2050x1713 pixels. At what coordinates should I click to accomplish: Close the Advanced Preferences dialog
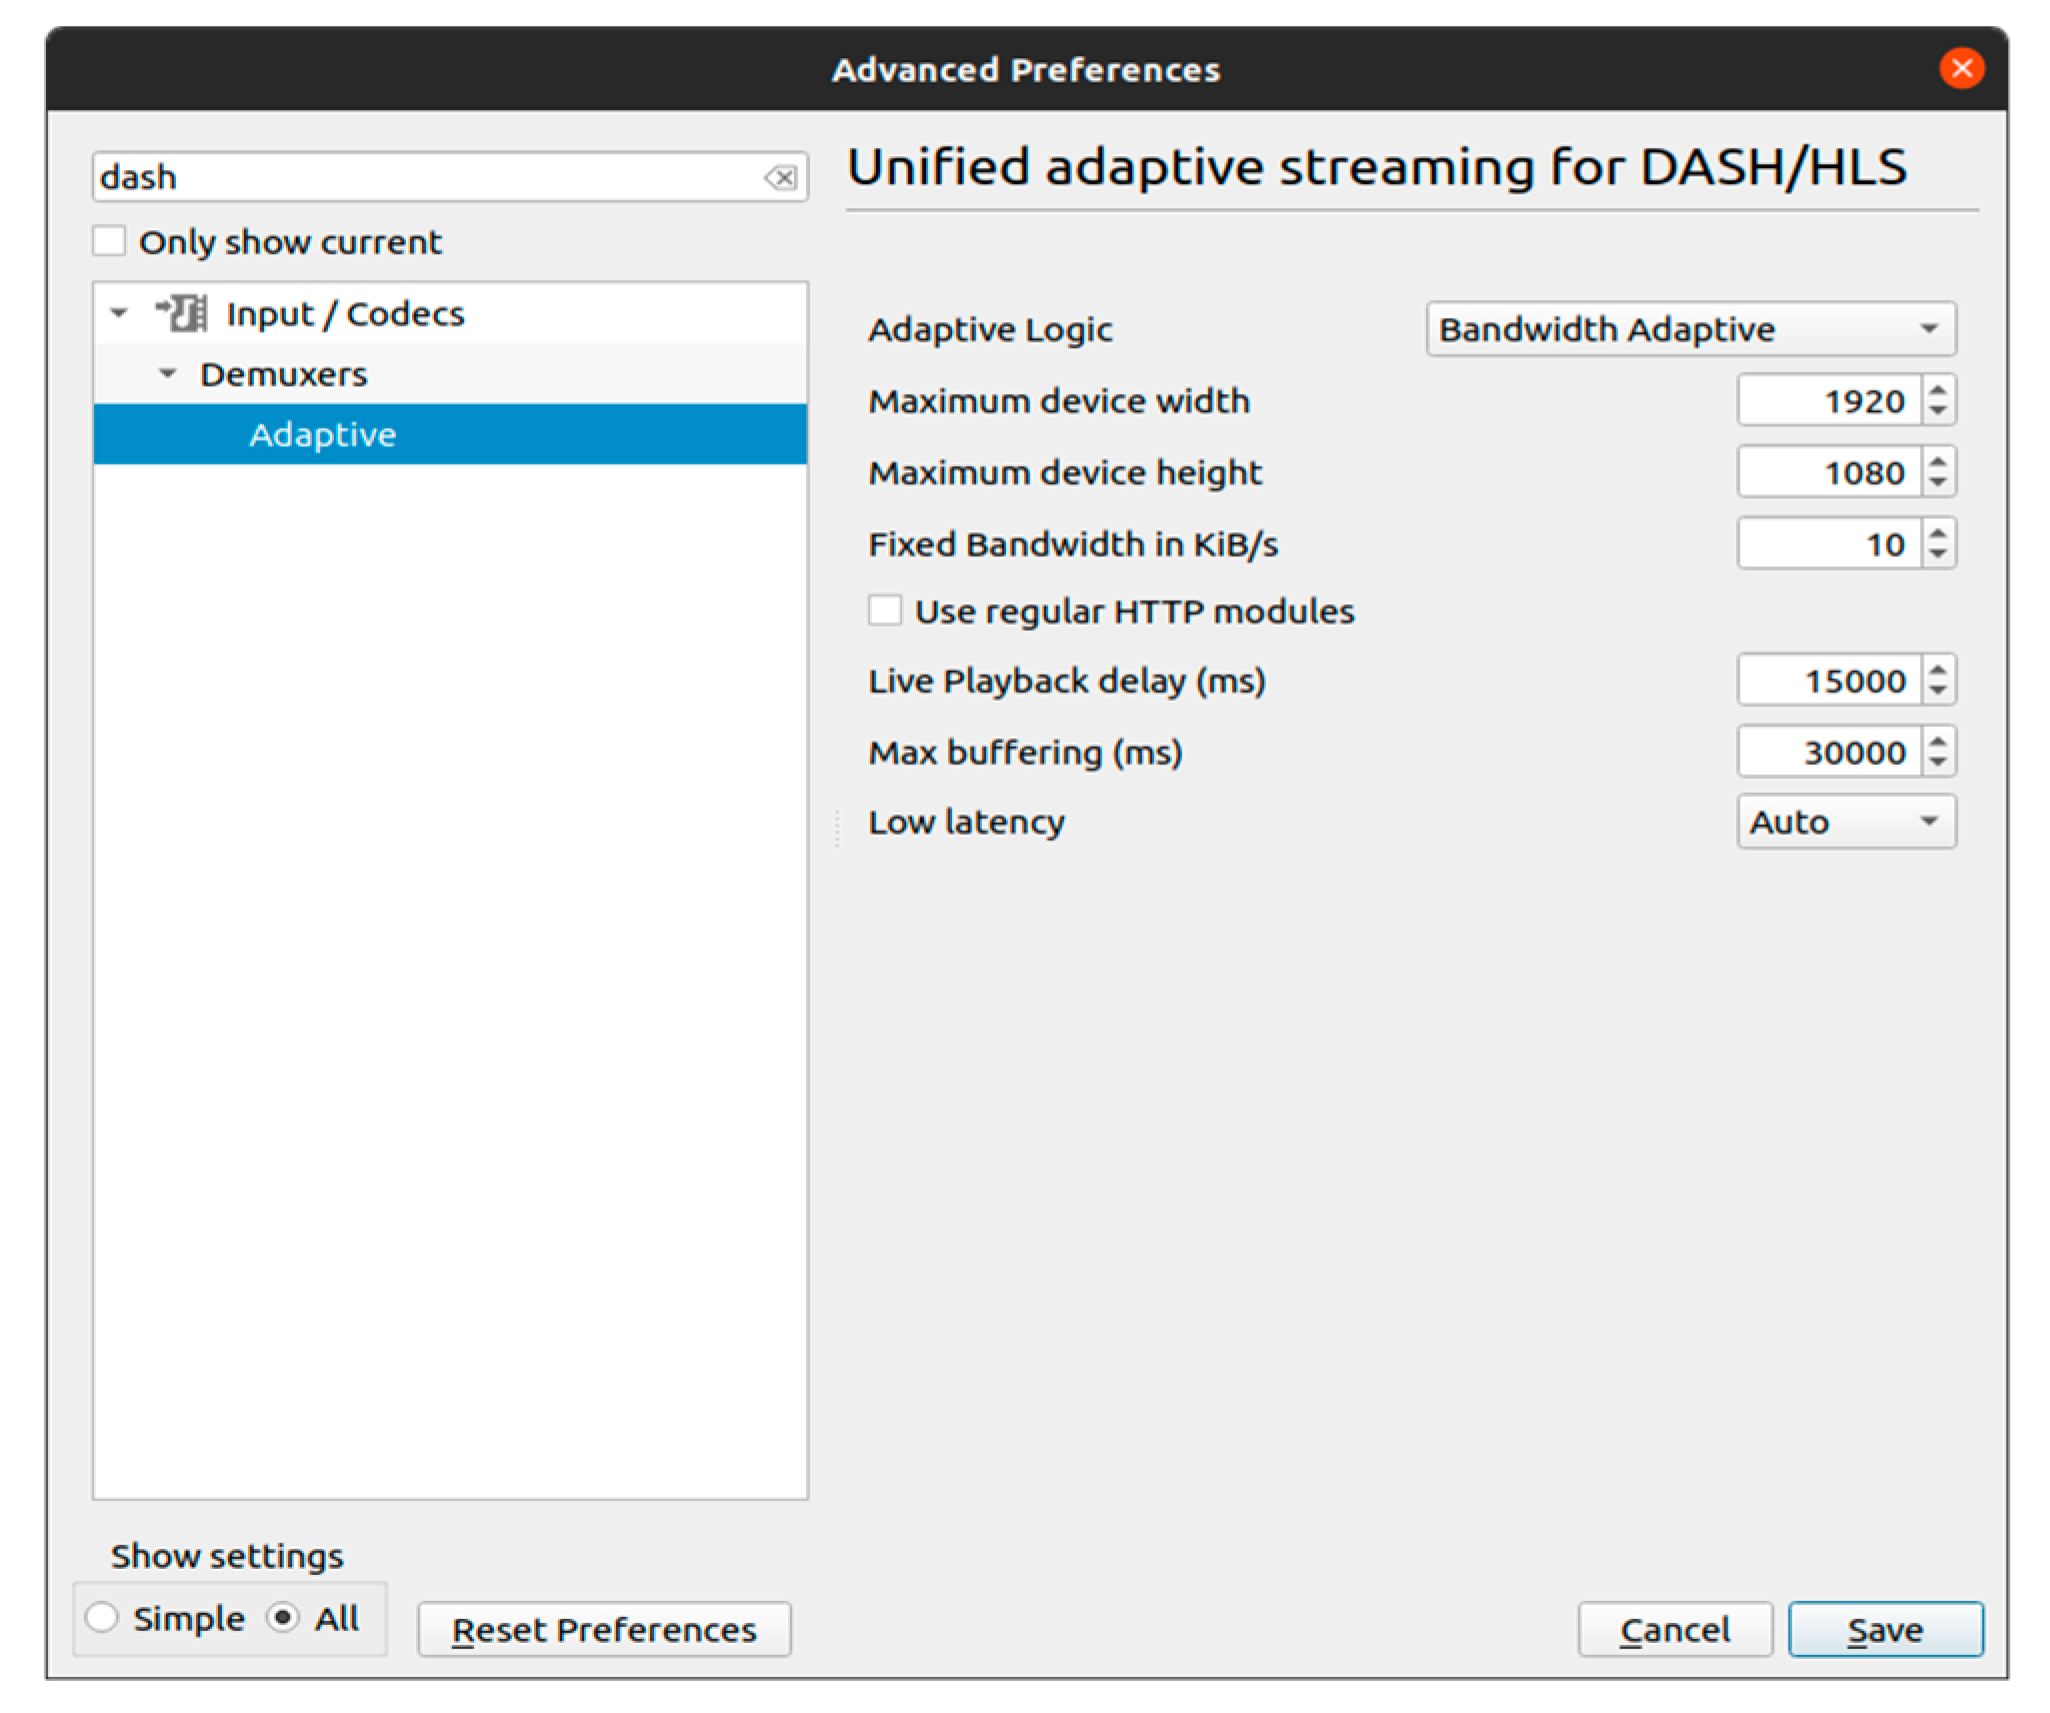(1961, 68)
